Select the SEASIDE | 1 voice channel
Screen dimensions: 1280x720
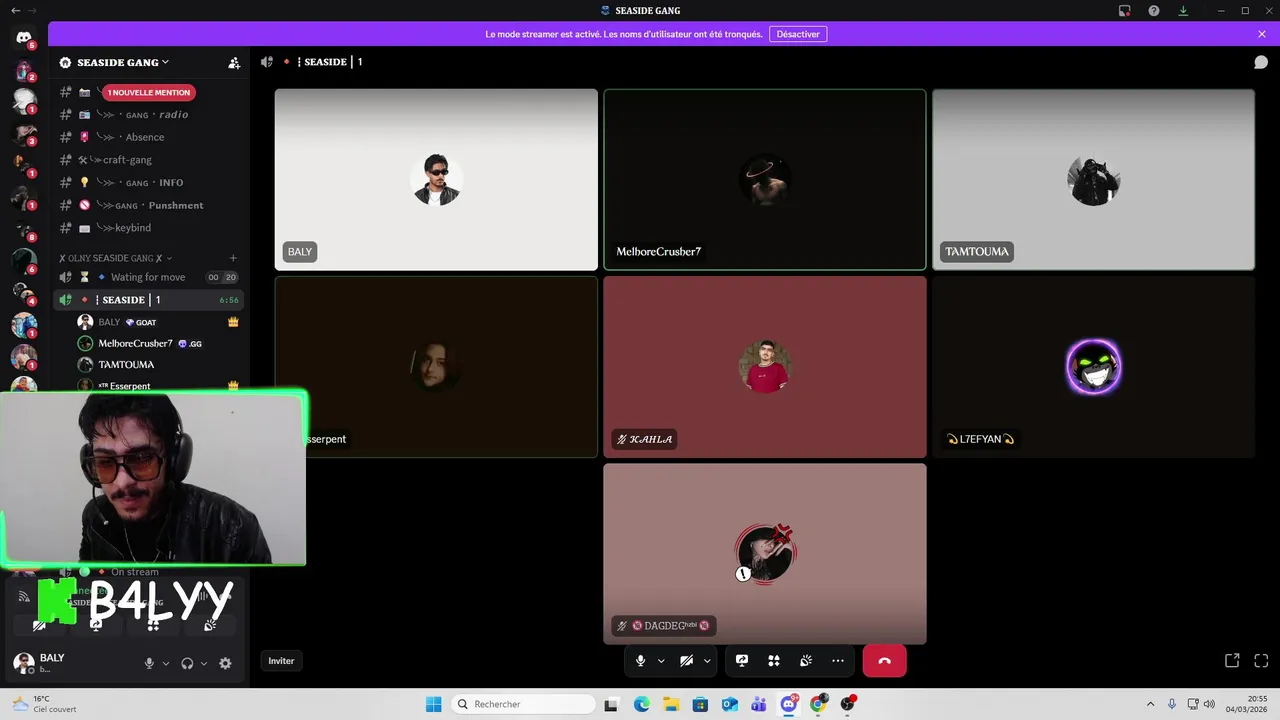point(148,300)
